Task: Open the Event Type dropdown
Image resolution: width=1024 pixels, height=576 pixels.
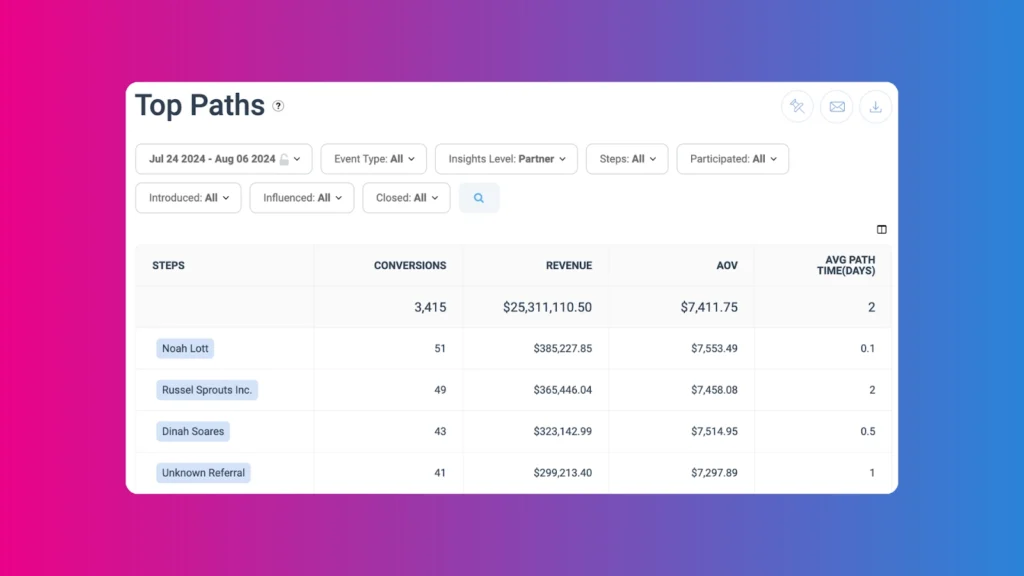Action: (x=373, y=158)
